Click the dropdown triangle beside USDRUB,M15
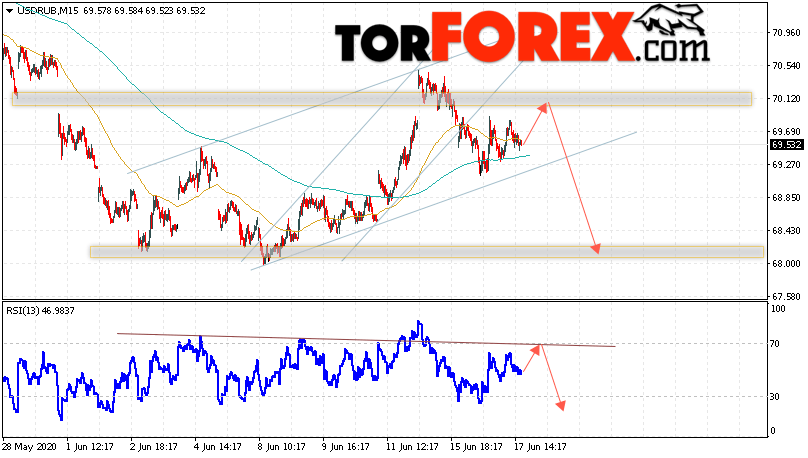 9,10
